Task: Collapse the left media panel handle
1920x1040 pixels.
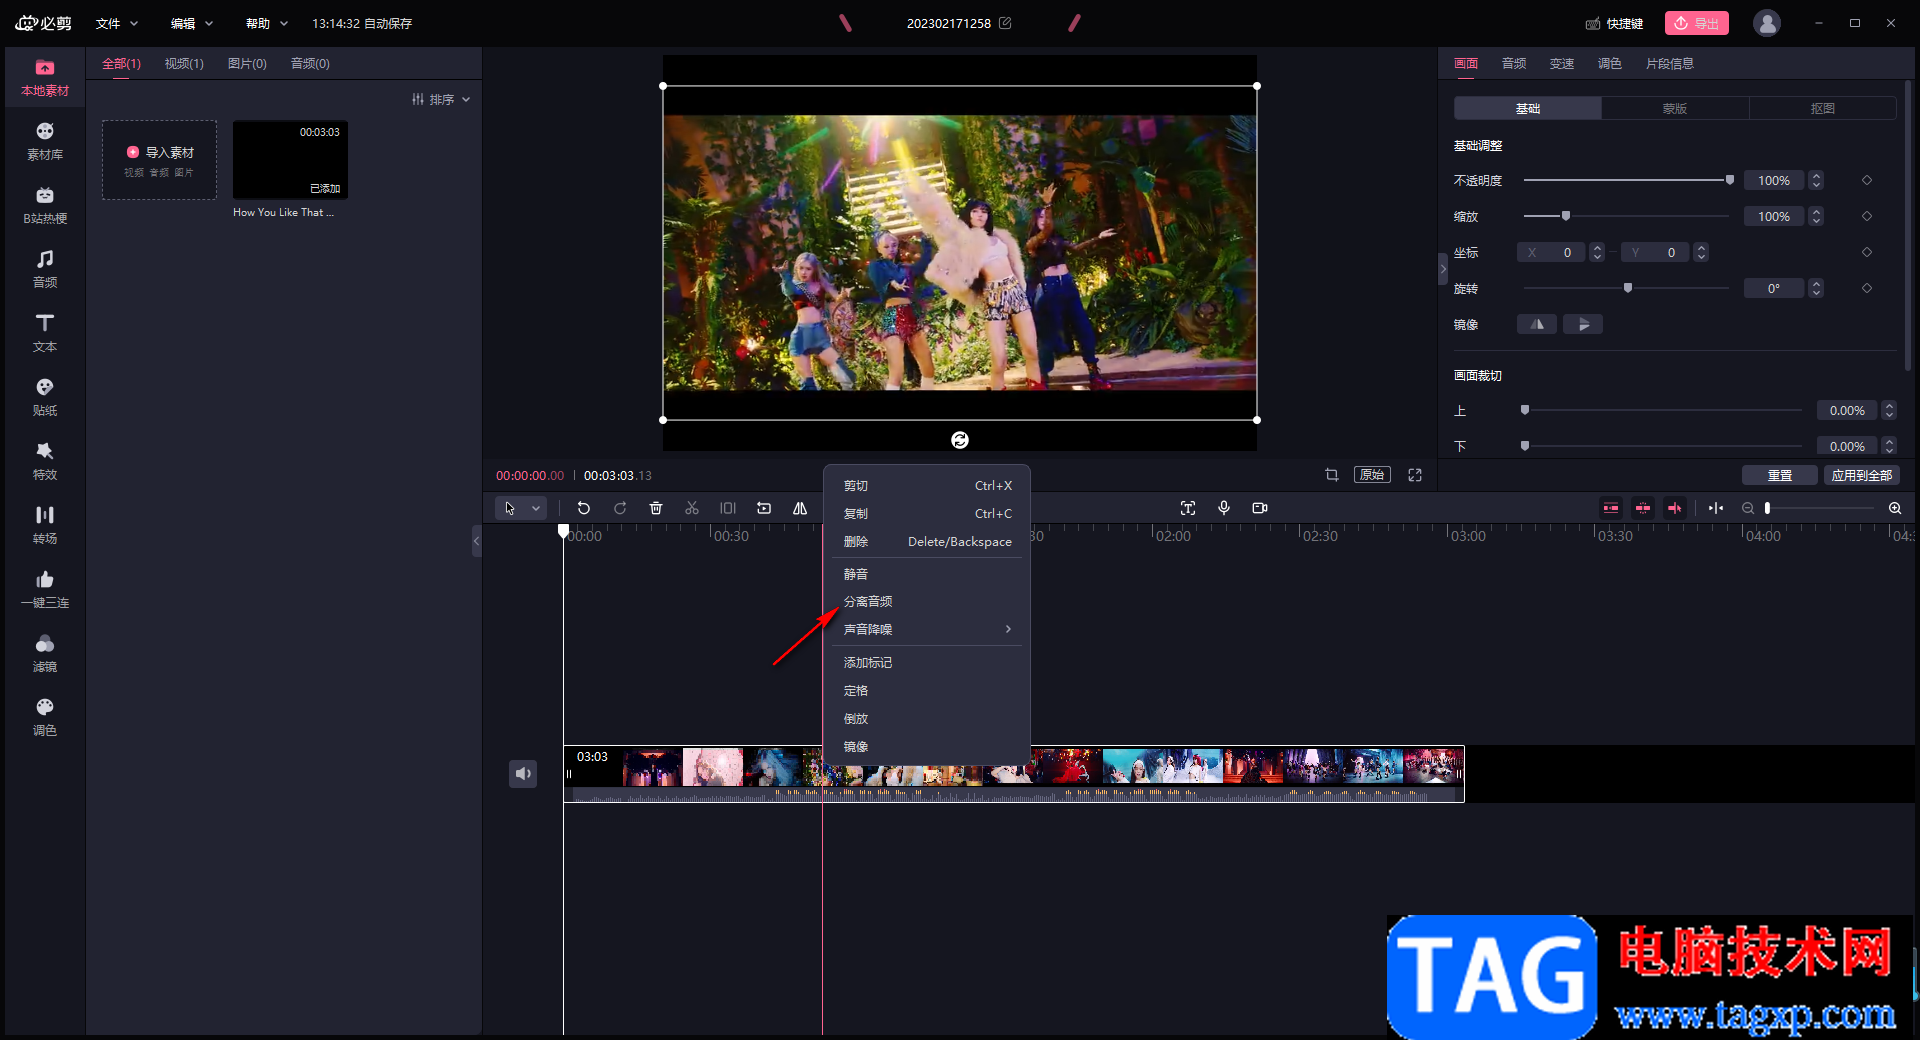Action: [477, 541]
